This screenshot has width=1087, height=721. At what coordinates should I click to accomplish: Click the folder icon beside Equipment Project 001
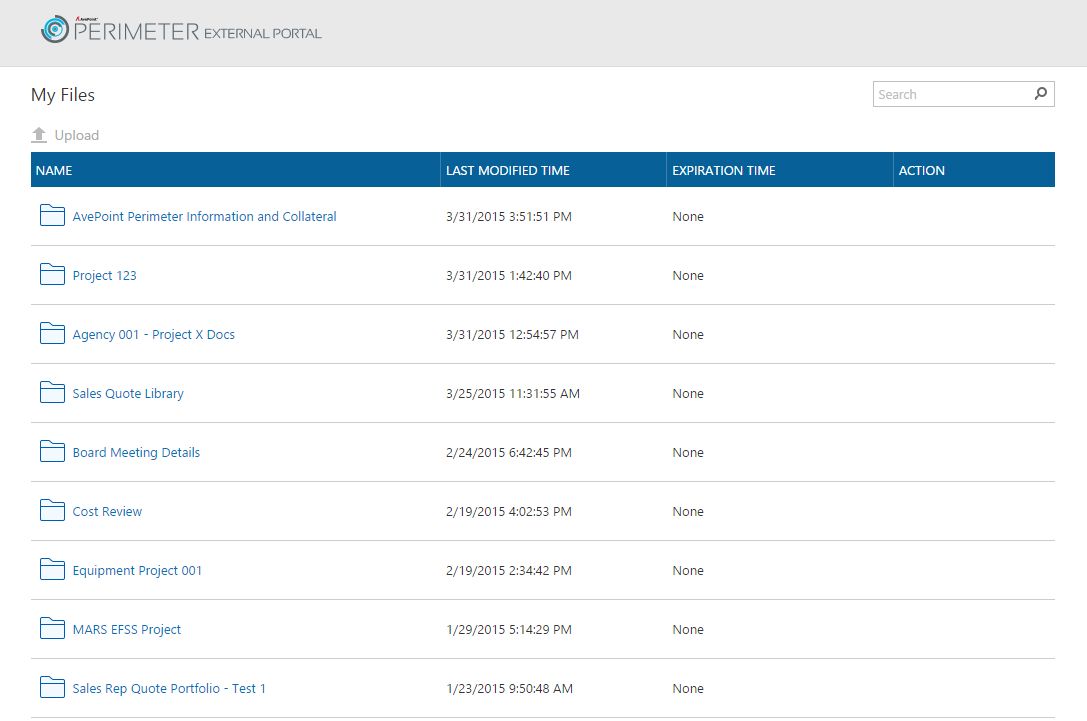click(52, 570)
